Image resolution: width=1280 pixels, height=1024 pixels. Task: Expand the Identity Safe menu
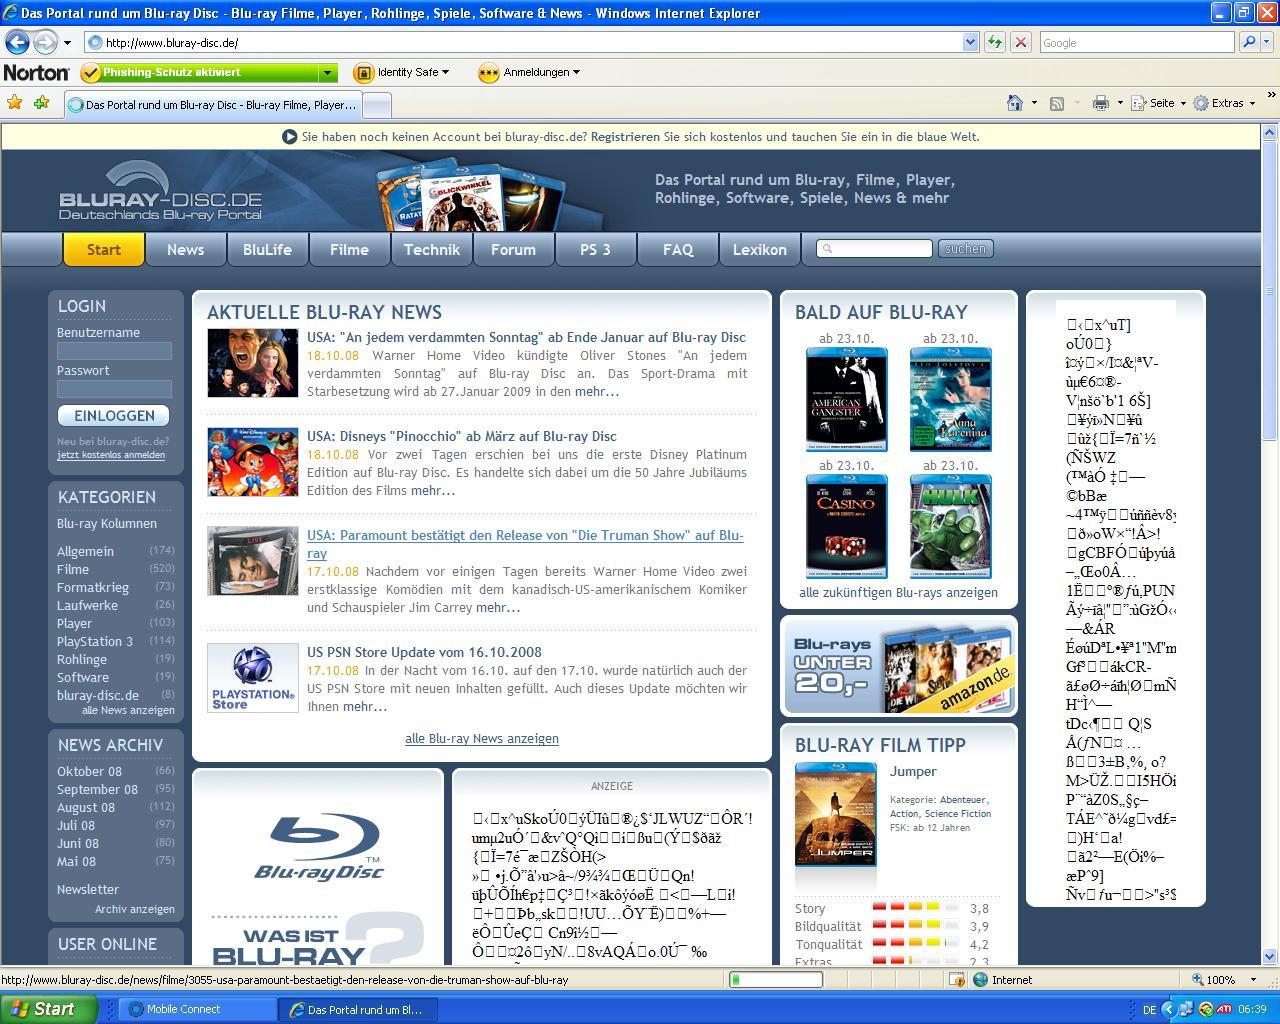[x=445, y=72]
